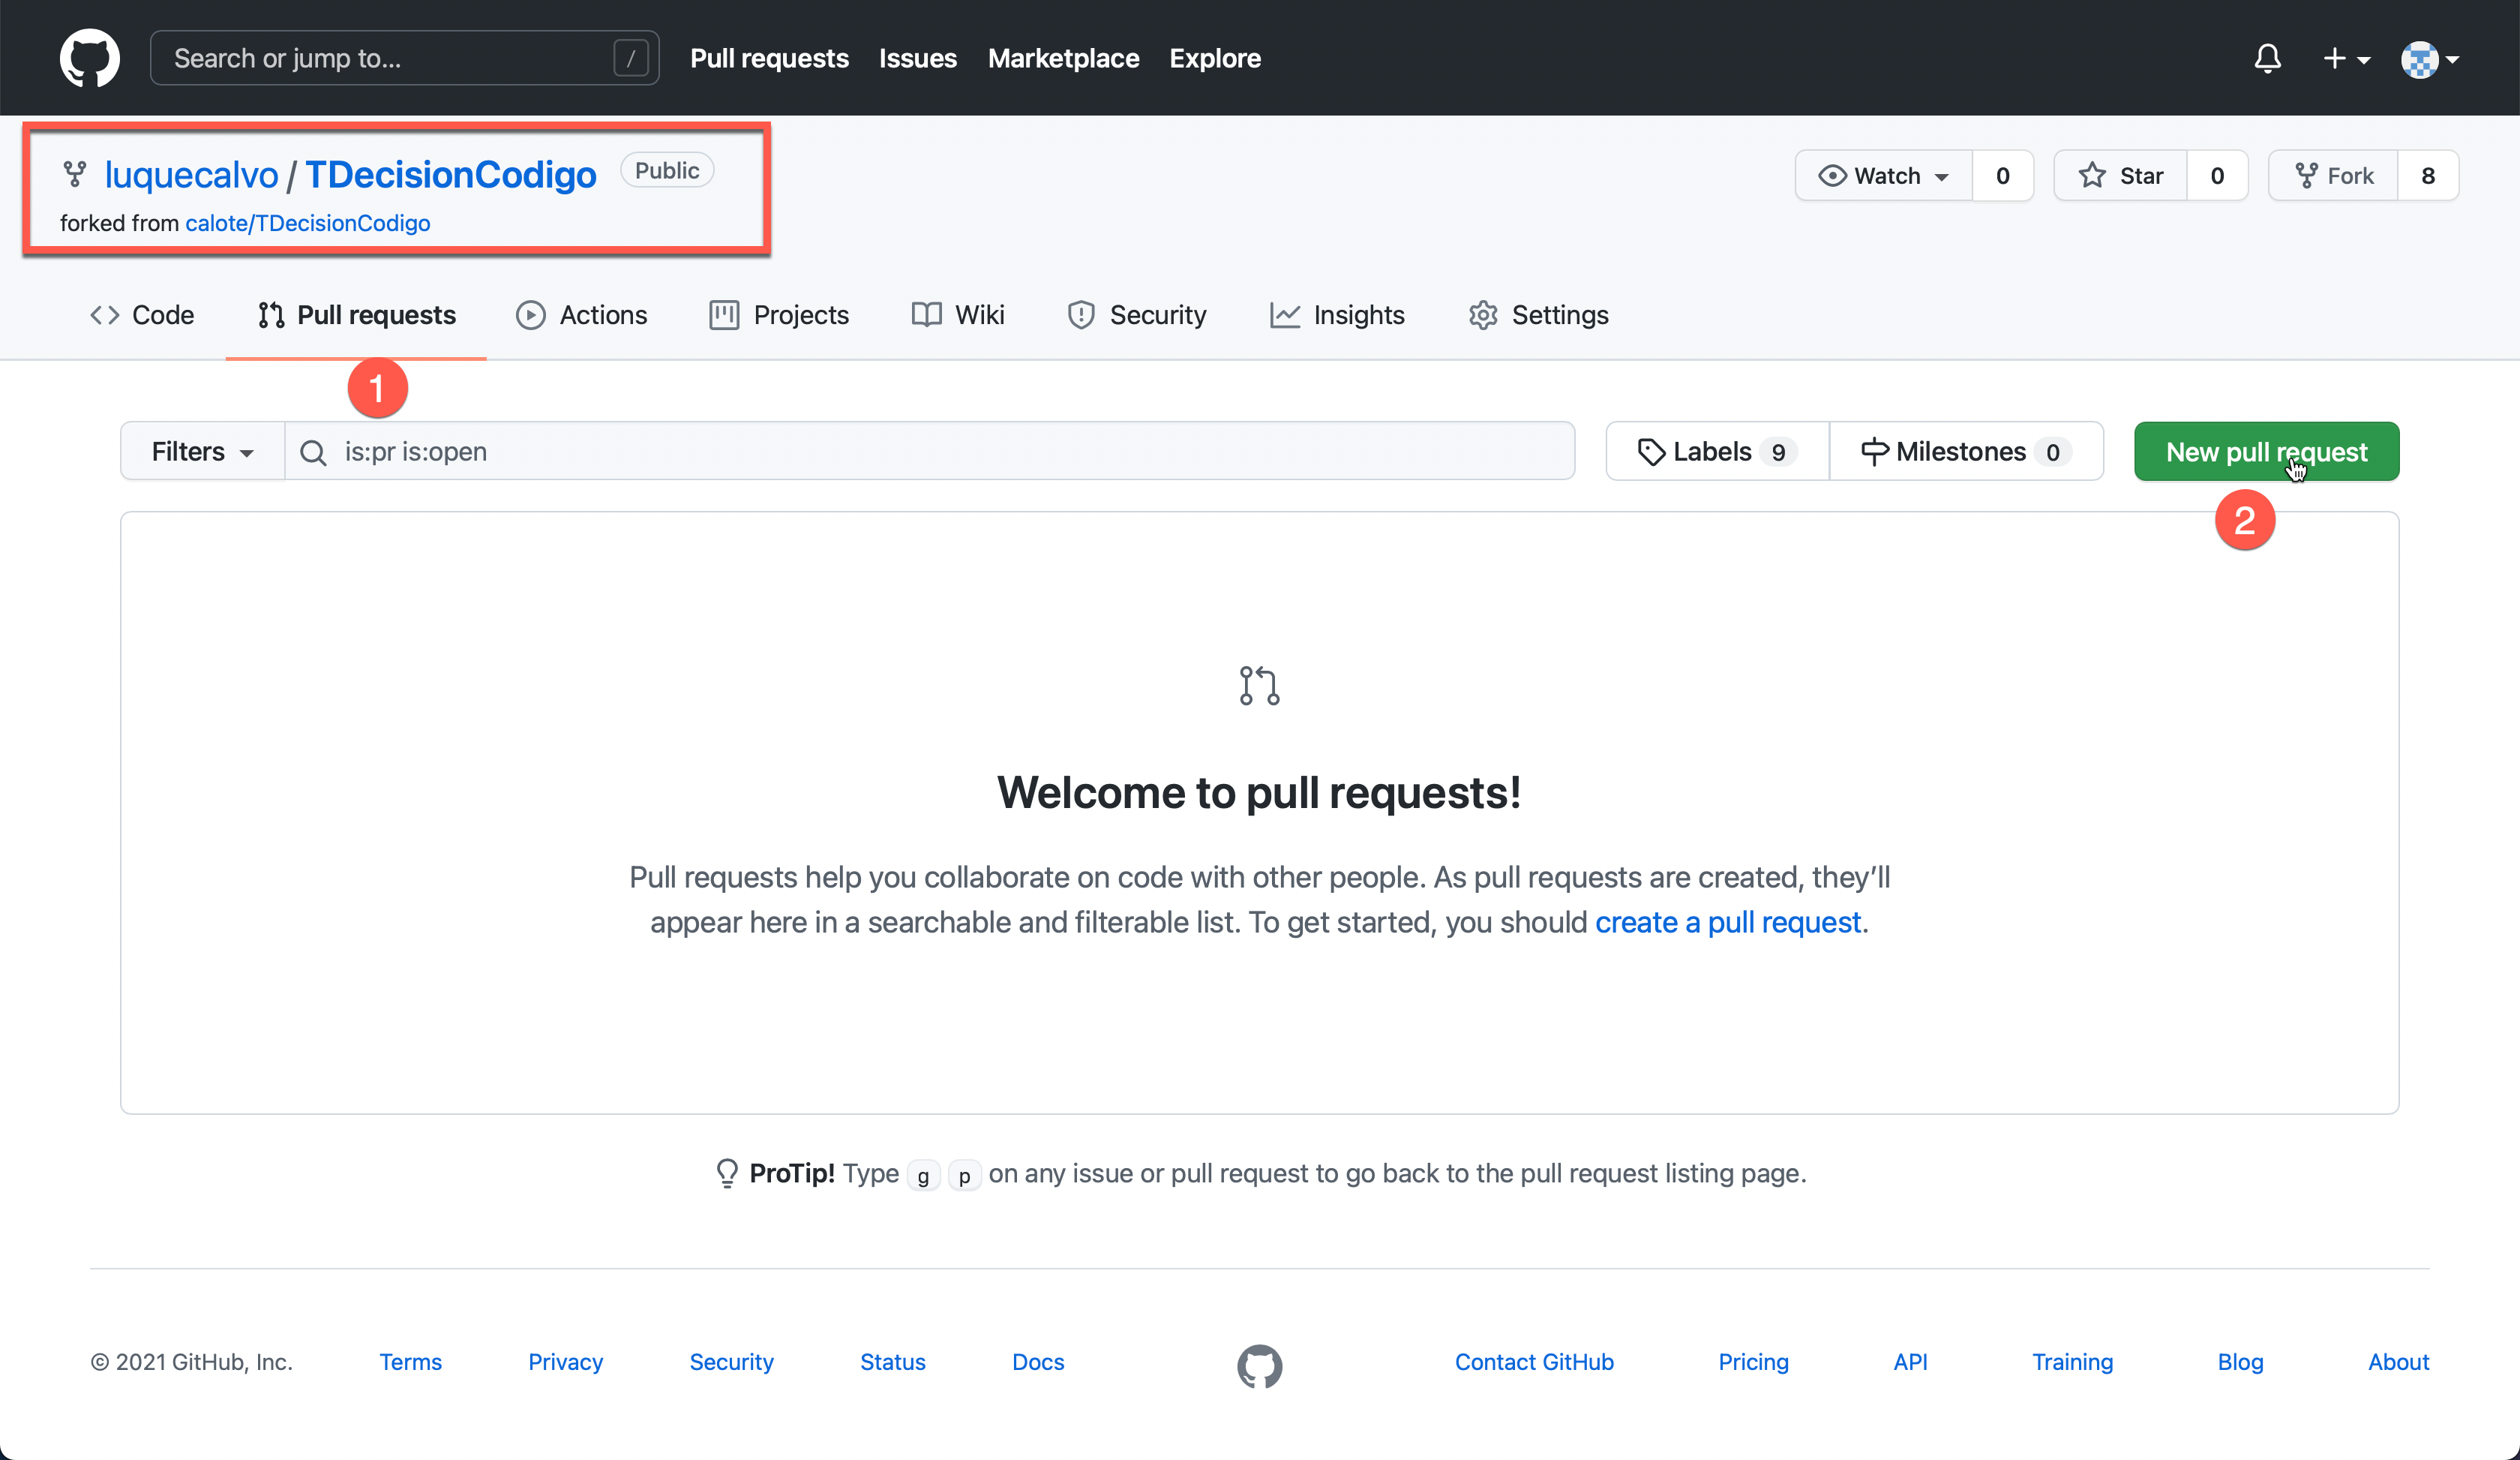Click the New pull request button
This screenshot has height=1460, width=2520.
tap(2266, 451)
